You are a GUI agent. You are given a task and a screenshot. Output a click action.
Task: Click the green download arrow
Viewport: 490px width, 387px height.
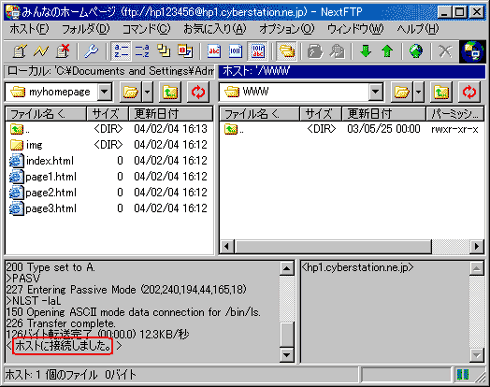click(366, 51)
